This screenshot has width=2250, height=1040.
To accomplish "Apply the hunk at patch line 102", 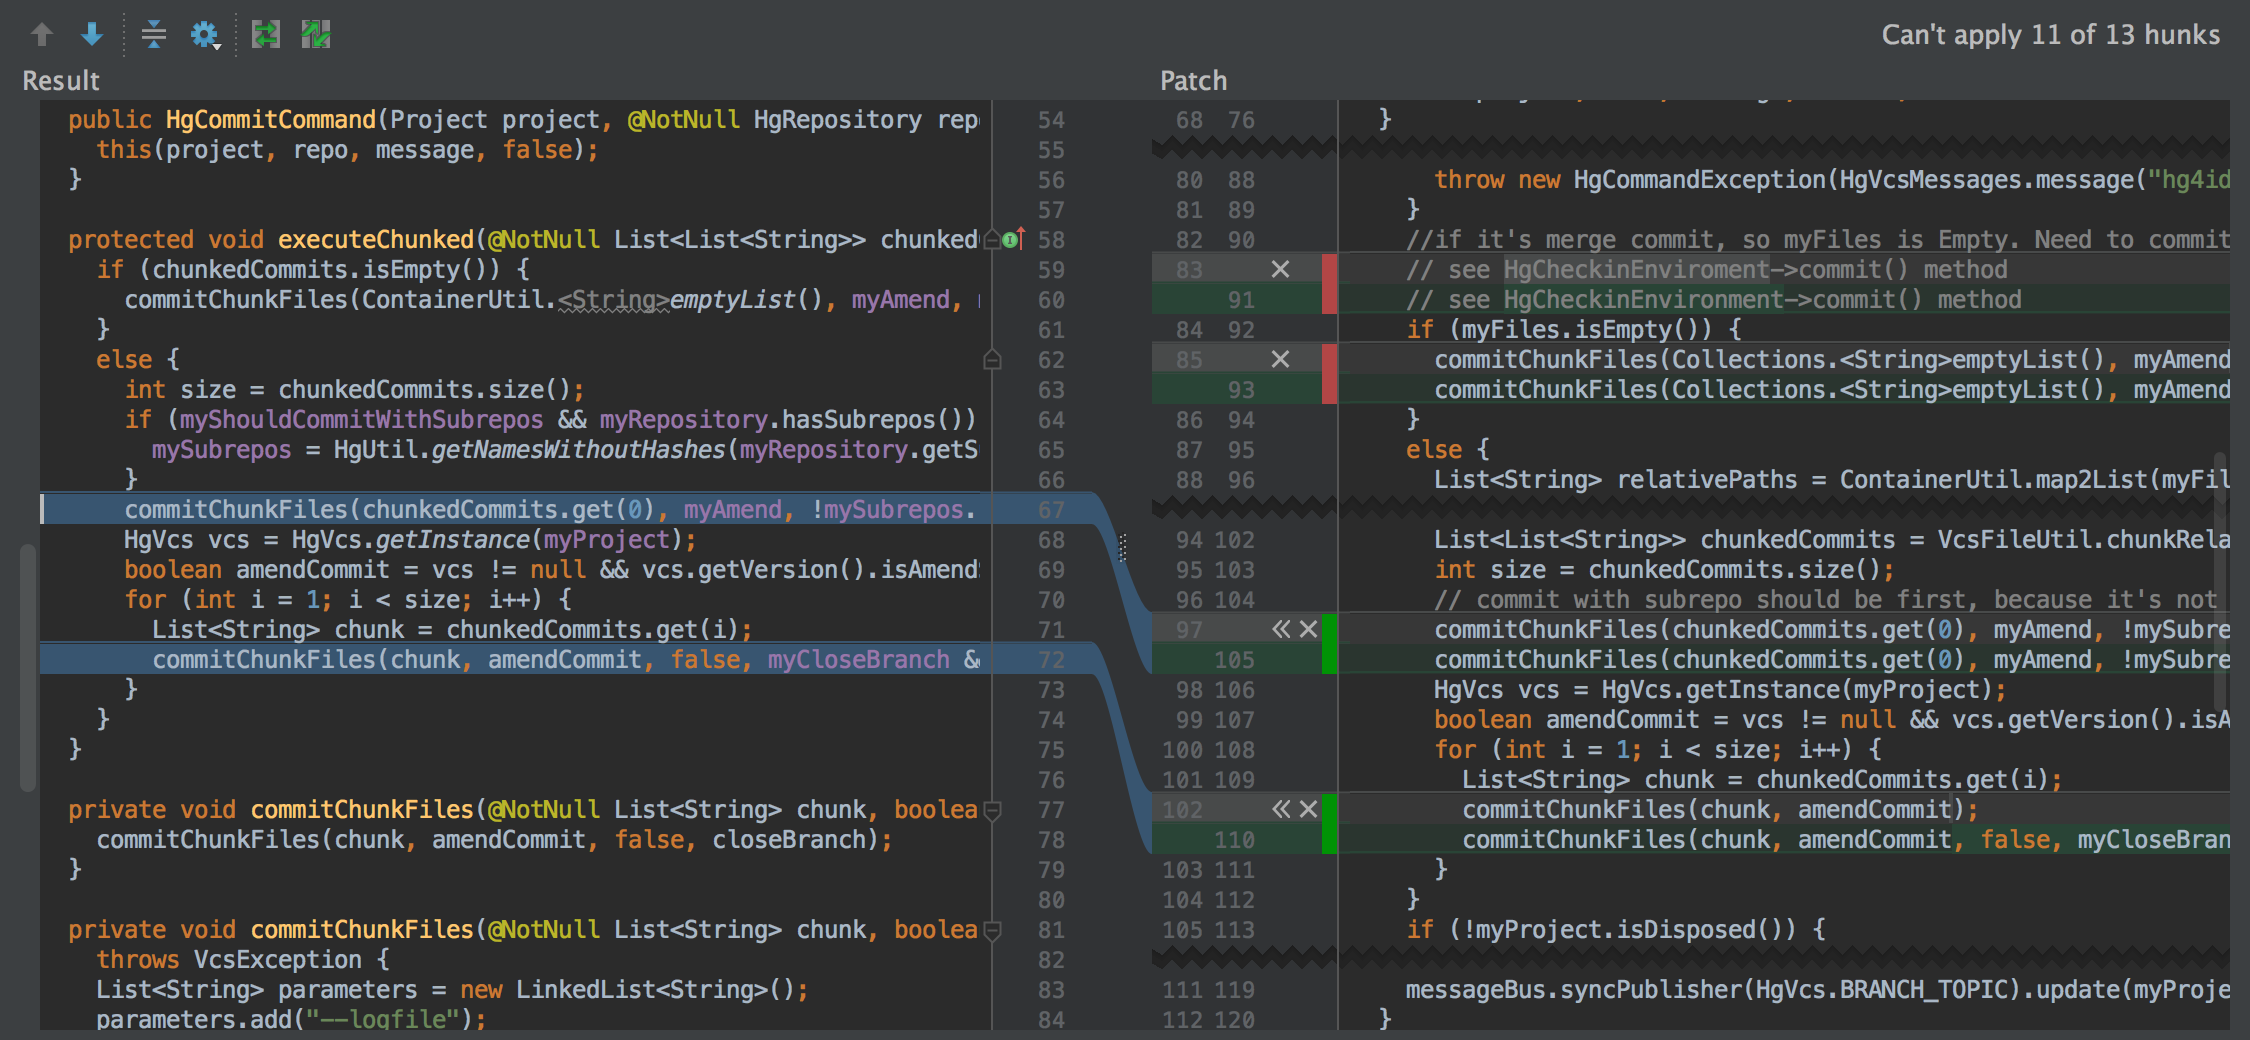I will 1281,809.
